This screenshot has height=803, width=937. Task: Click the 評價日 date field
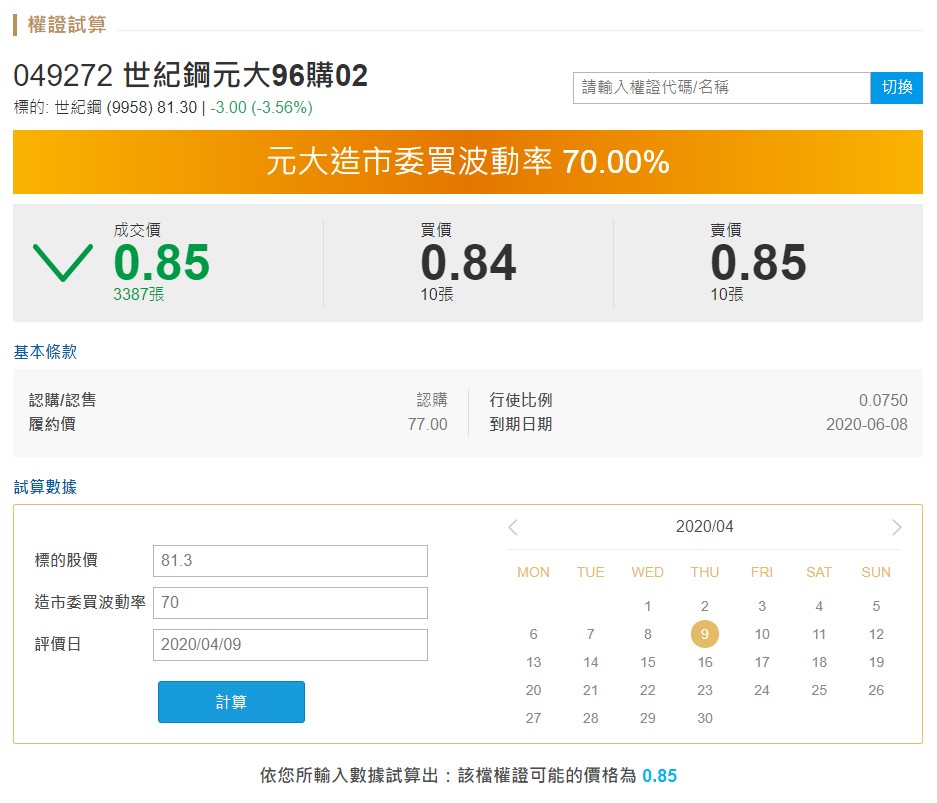point(290,645)
